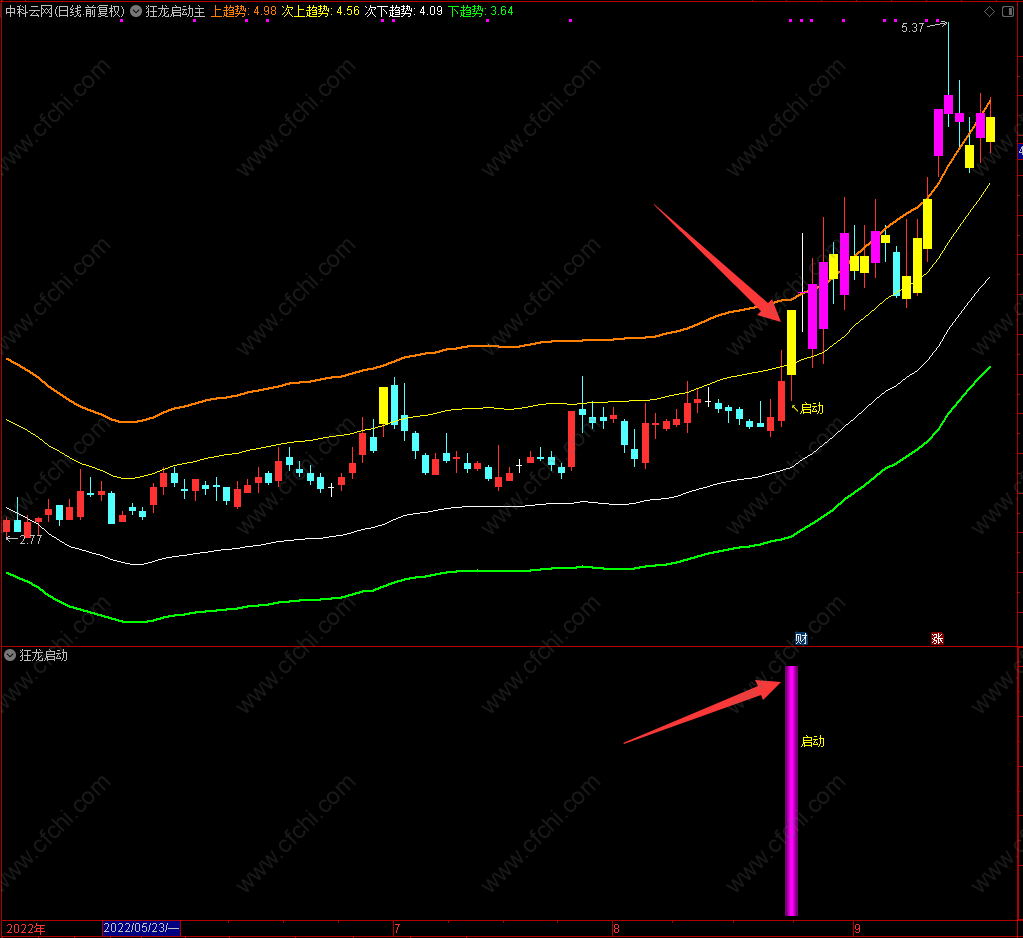
Task: Click month 8 marker on the time axis
Action: [x=617, y=928]
